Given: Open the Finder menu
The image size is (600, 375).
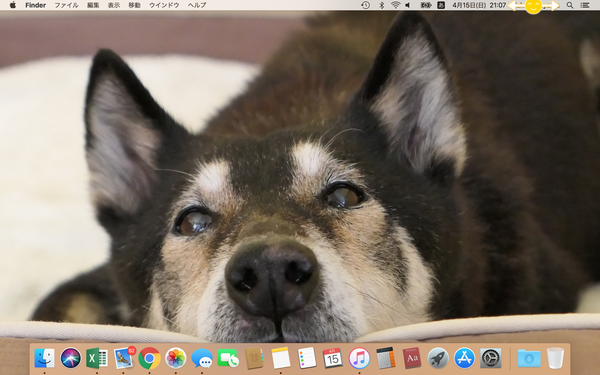Looking at the screenshot, I should 36,5.
